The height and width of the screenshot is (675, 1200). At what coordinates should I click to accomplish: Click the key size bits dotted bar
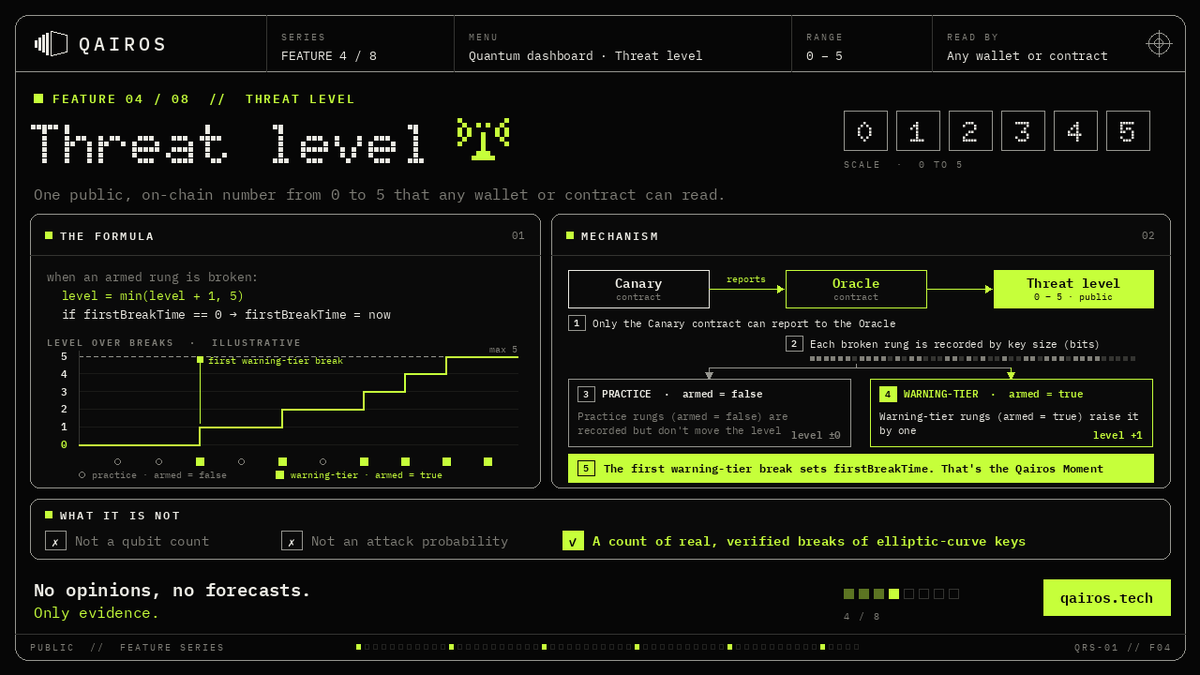(972, 358)
